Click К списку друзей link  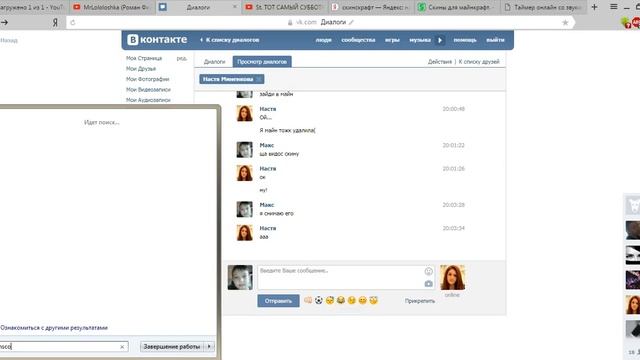click(479, 62)
